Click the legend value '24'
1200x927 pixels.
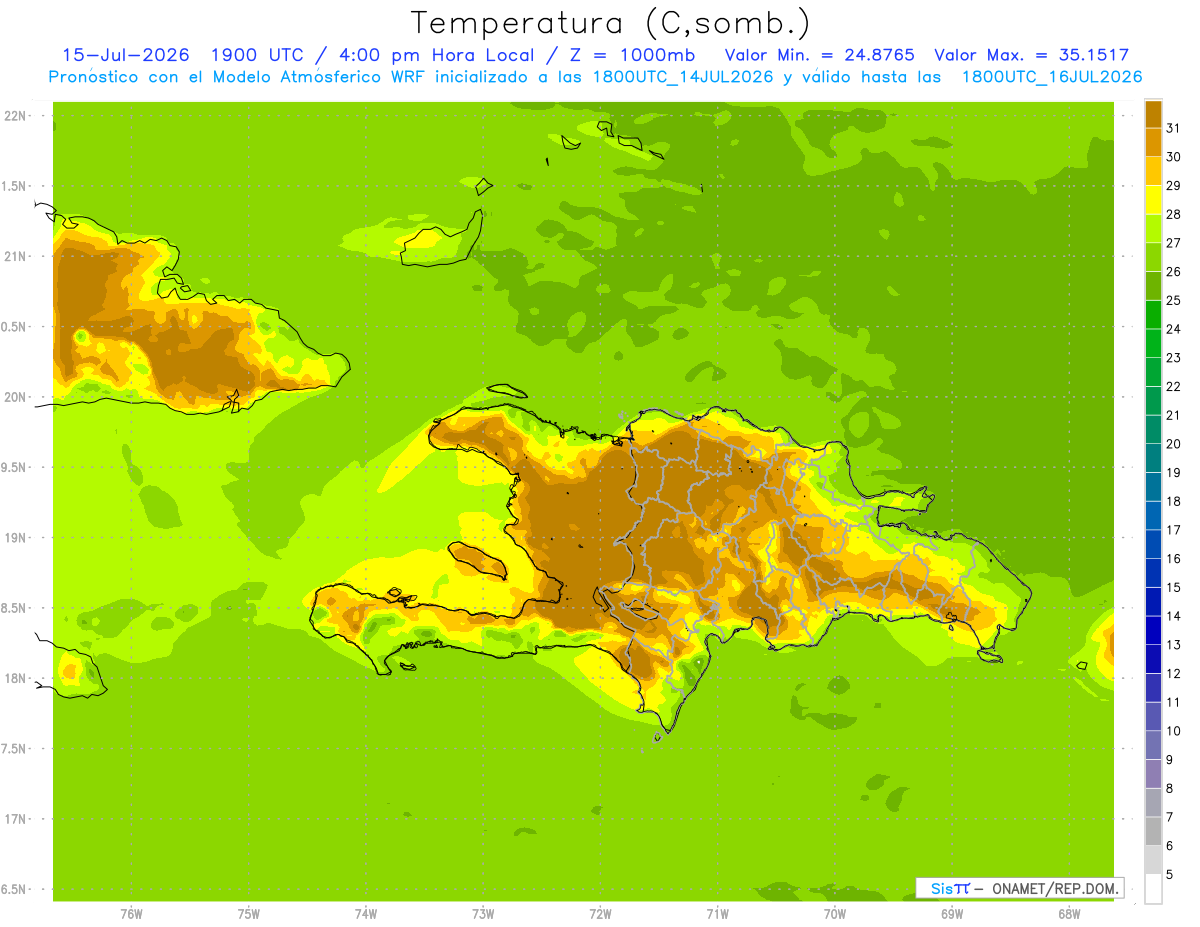[x=1173, y=329]
